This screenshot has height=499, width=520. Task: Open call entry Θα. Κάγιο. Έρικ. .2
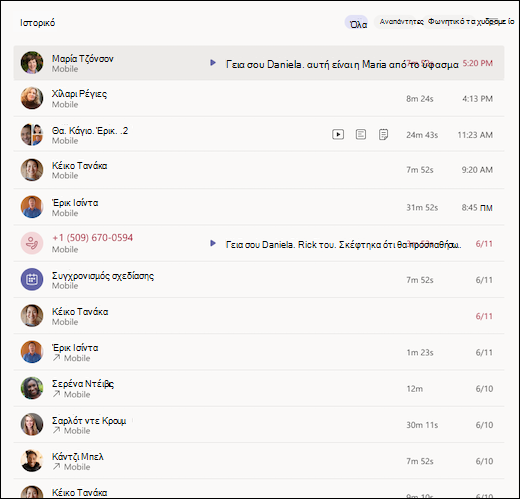(x=259, y=134)
